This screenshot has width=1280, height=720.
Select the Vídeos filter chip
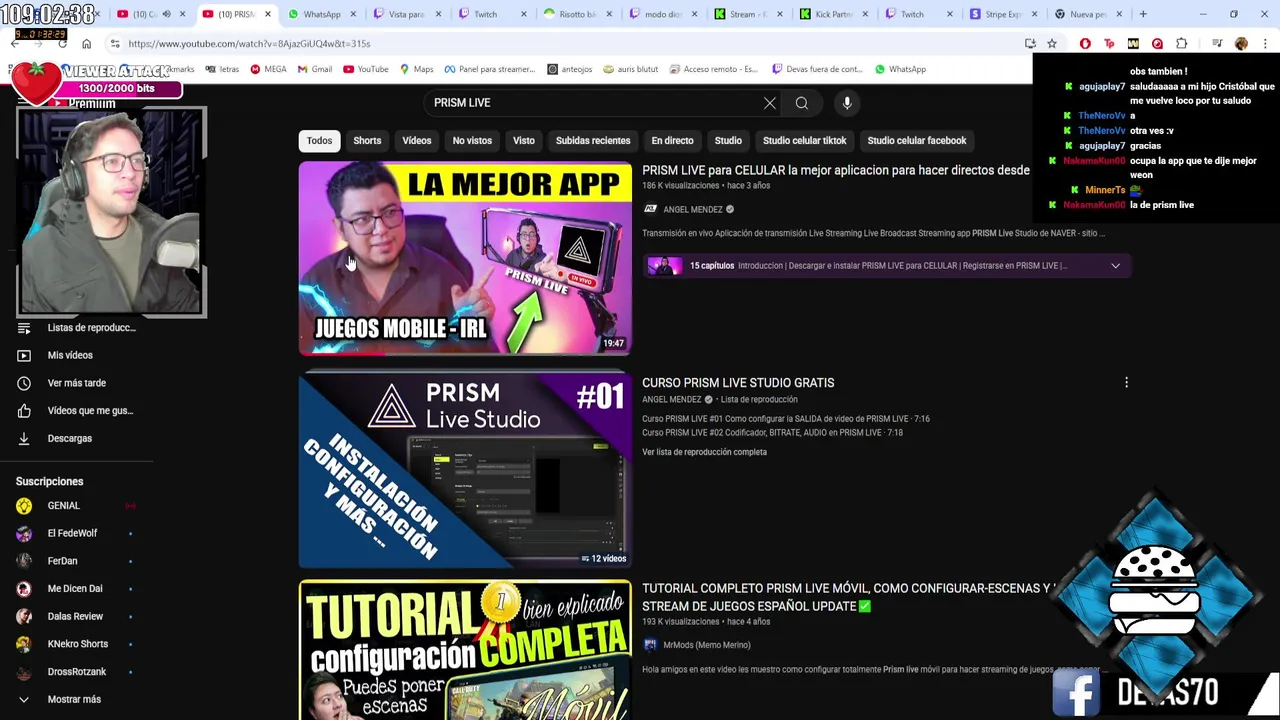417,141
